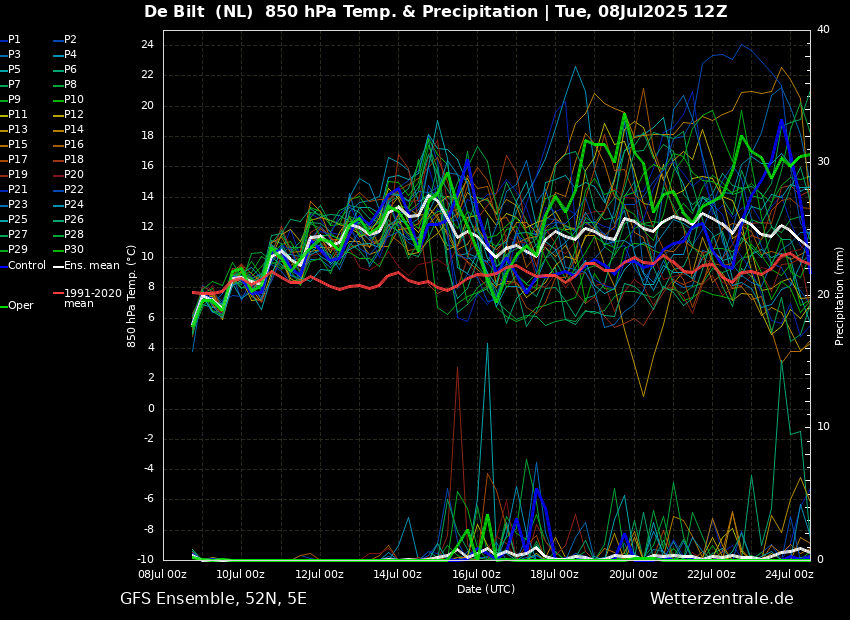Click the Oper legend entry

[x=17, y=306]
